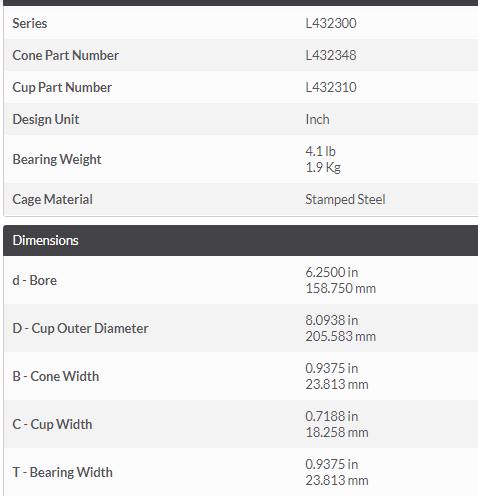
Task: Select the 4.1 lb weight value
Action: pos(320,151)
